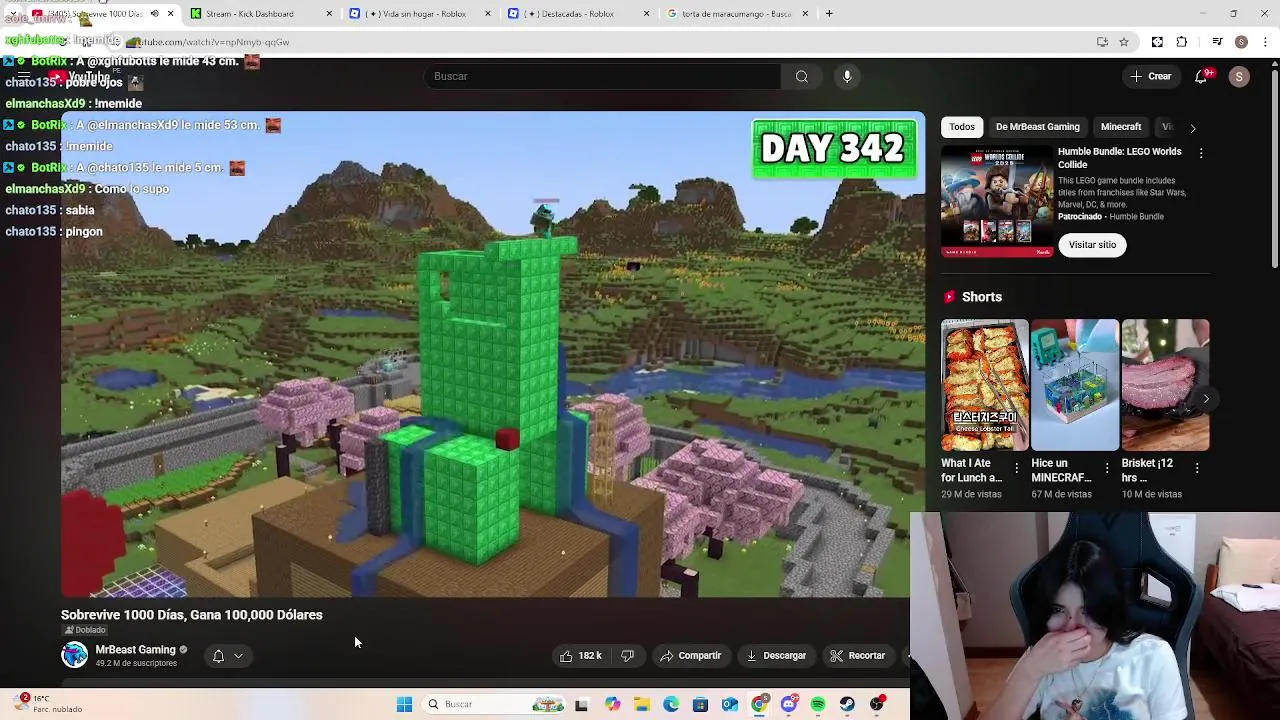Open the YouTube account avatar menu

tap(1239, 77)
